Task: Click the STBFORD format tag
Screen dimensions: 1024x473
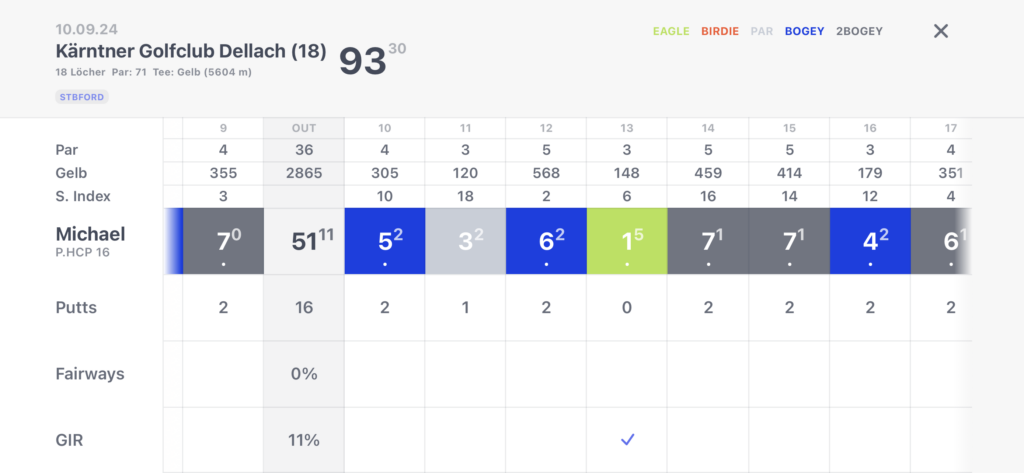Action: coord(82,97)
